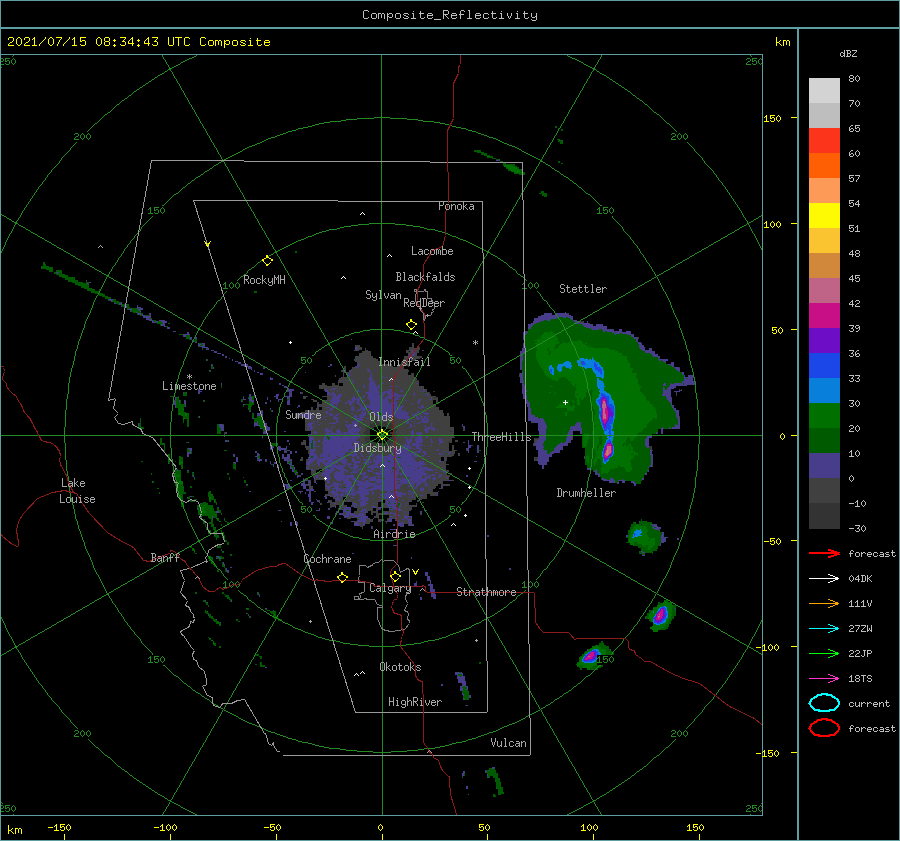
Task: Click the yellow diamond marker in Calgary
Action: pos(395,576)
